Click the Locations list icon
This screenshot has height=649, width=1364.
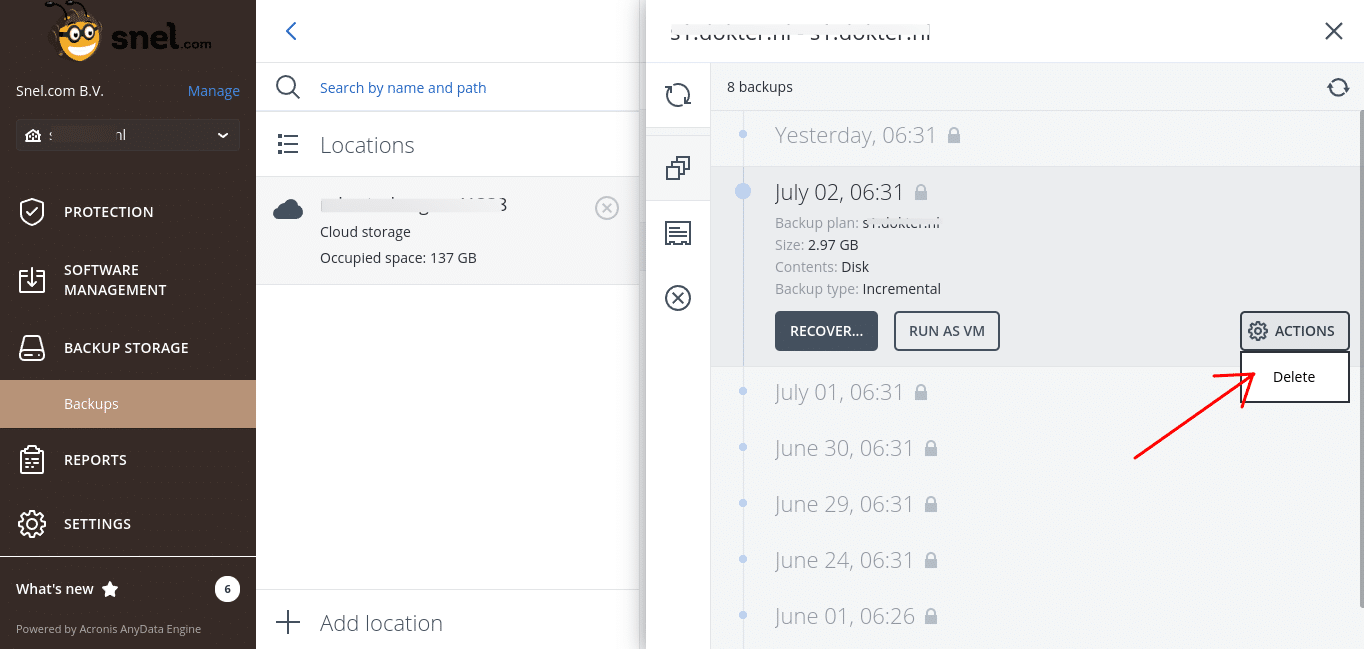(288, 145)
